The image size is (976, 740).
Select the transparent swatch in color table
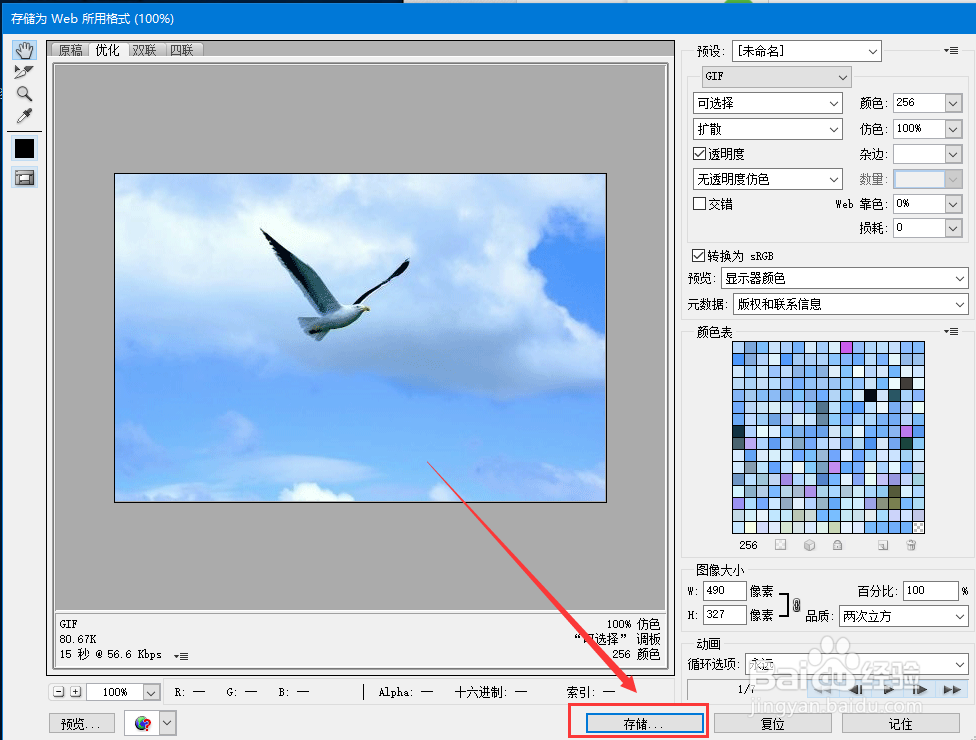point(918,527)
